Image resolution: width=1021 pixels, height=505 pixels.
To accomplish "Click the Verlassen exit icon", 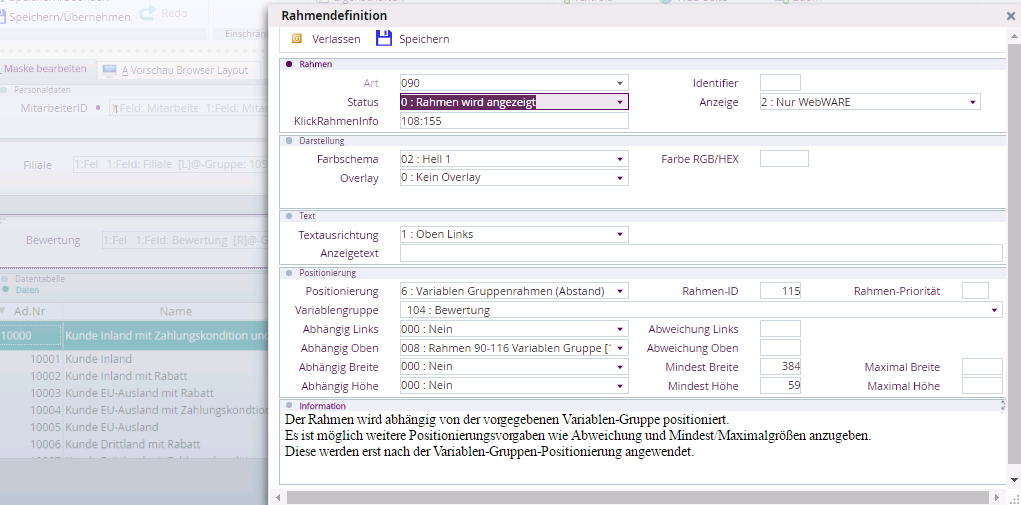I will (x=296, y=39).
